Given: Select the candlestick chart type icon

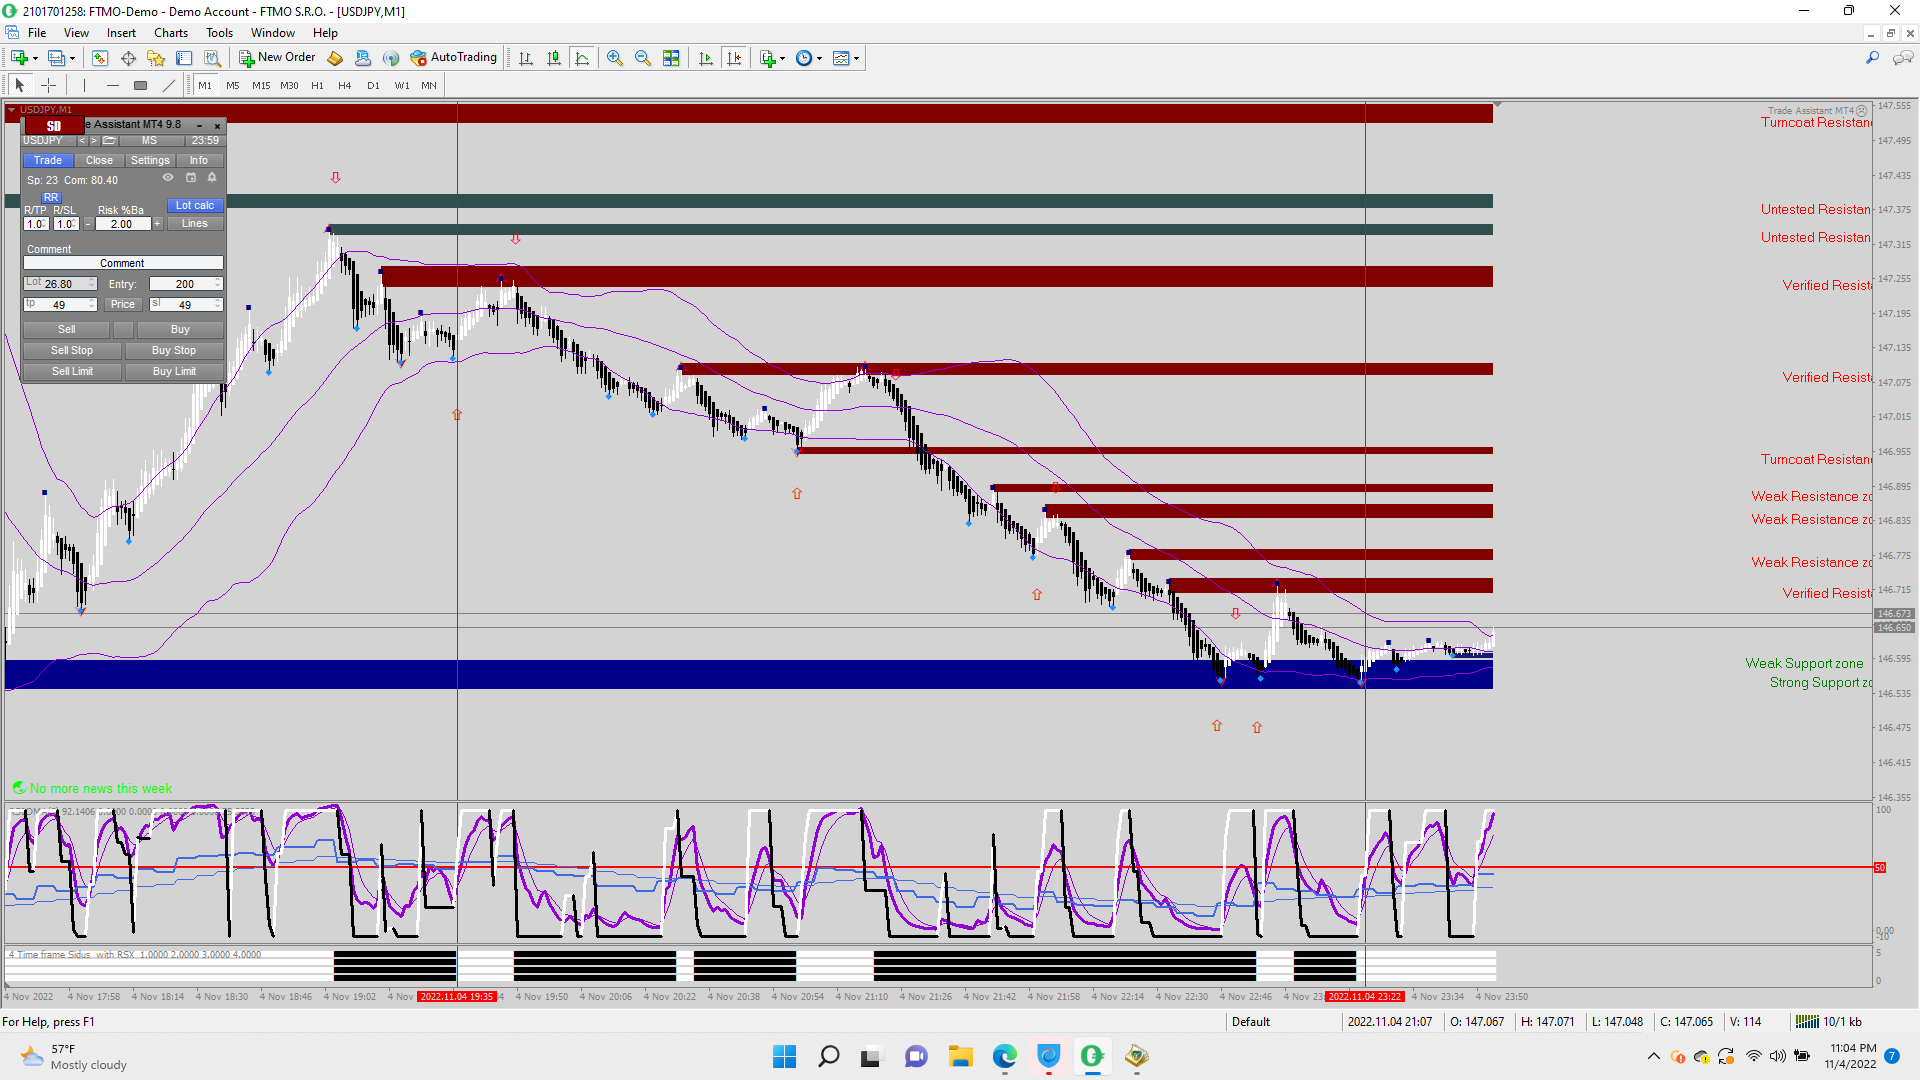Looking at the screenshot, I should (x=554, y=58).
